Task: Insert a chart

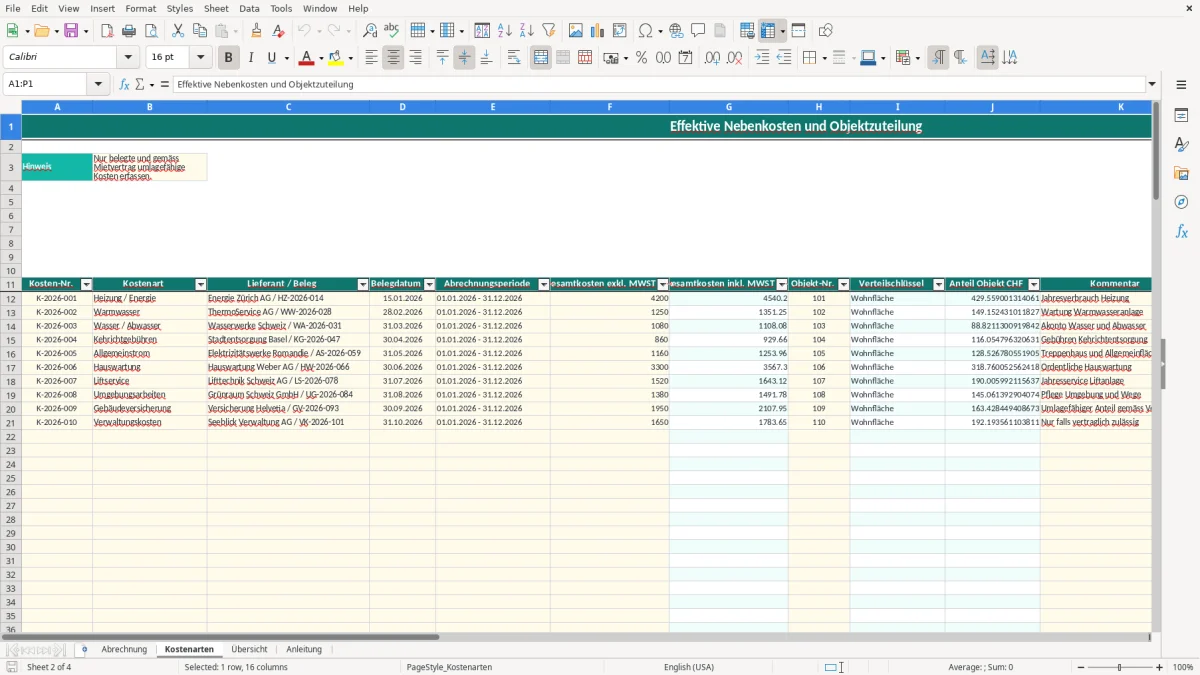Action: coord(598,31)
